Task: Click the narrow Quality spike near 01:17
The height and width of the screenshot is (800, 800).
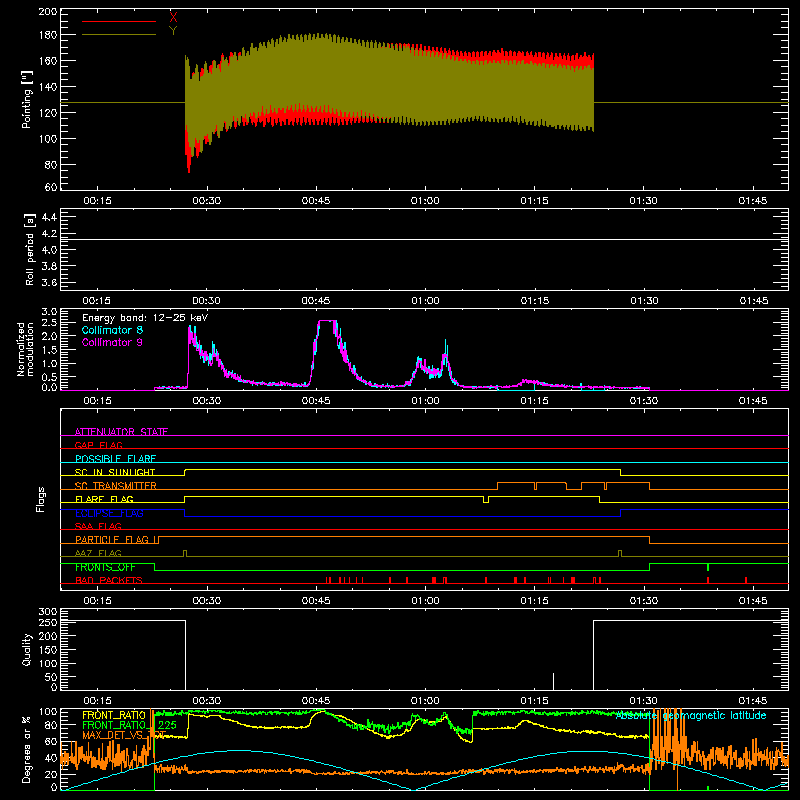Action: [554, 682]
